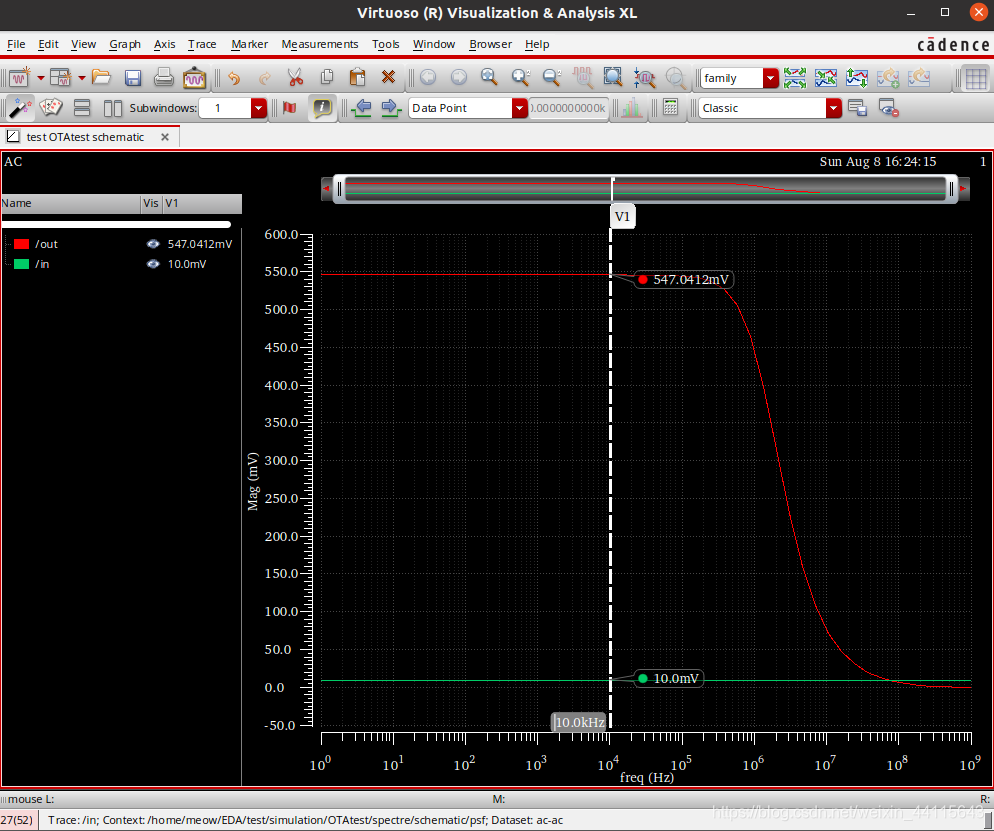
Task: Jump to previous data point arrow
Action: tap(362, 108)
